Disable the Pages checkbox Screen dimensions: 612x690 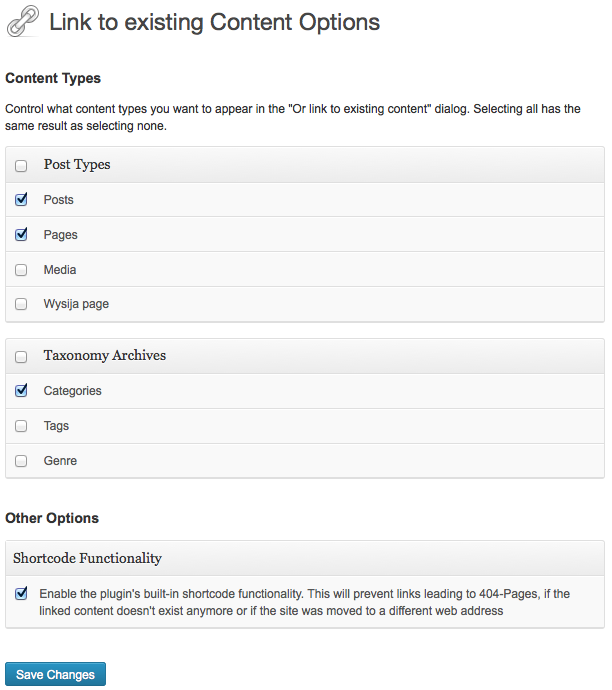(x=21, y=234)
